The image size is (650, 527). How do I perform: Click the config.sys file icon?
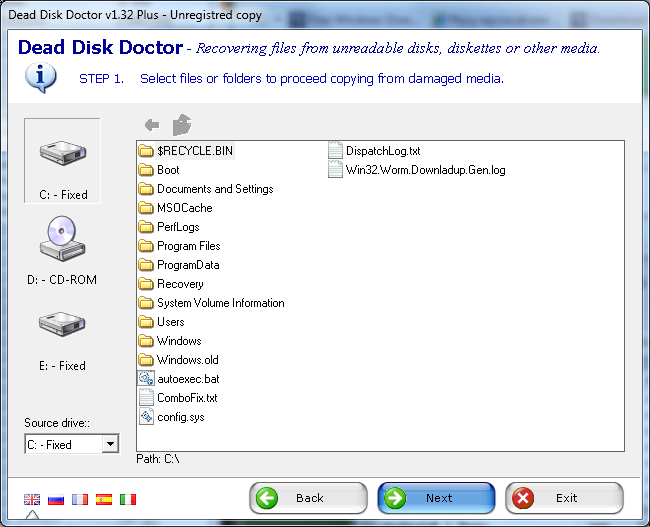coord(146,417)
